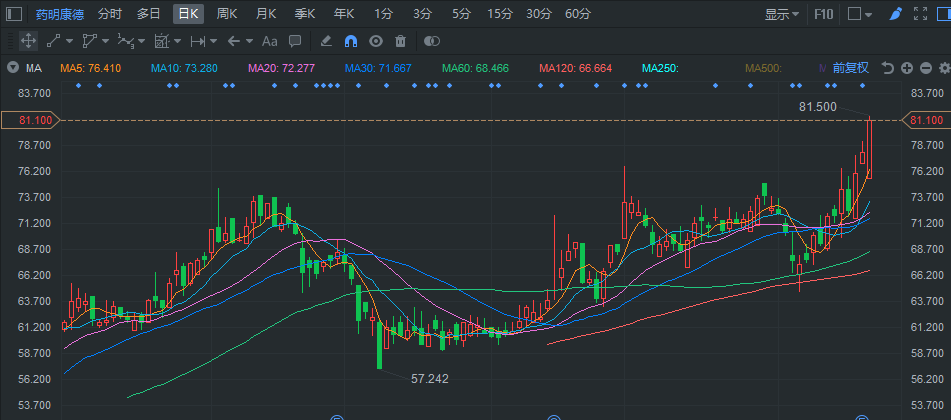Click the left 81.100 current price tag

coord(30,120)
